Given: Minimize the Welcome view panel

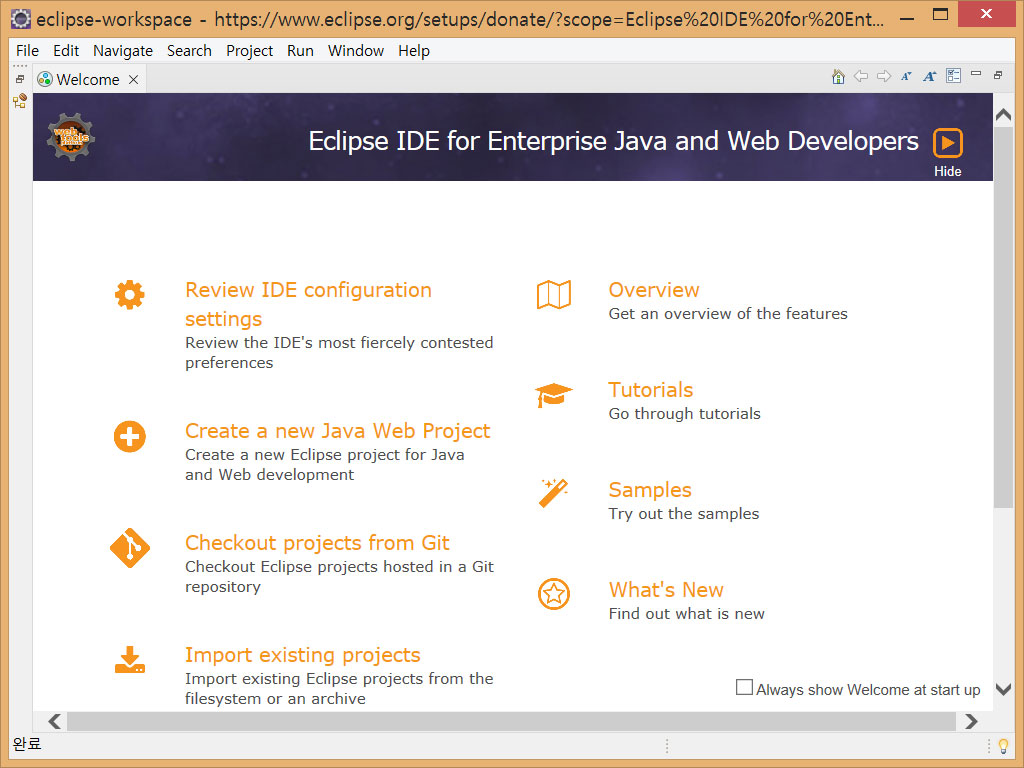Looking at the screenshot, I should tap(976, 74).
